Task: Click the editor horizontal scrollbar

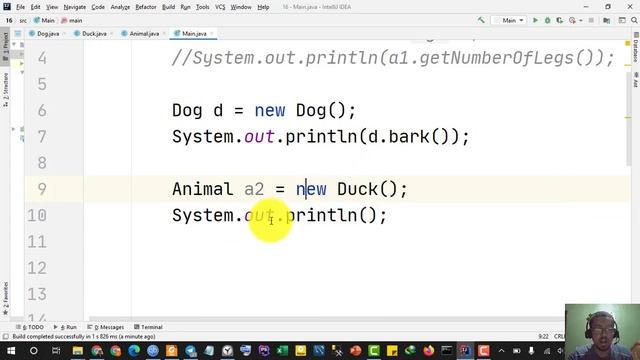Action: tap(327, 319)
